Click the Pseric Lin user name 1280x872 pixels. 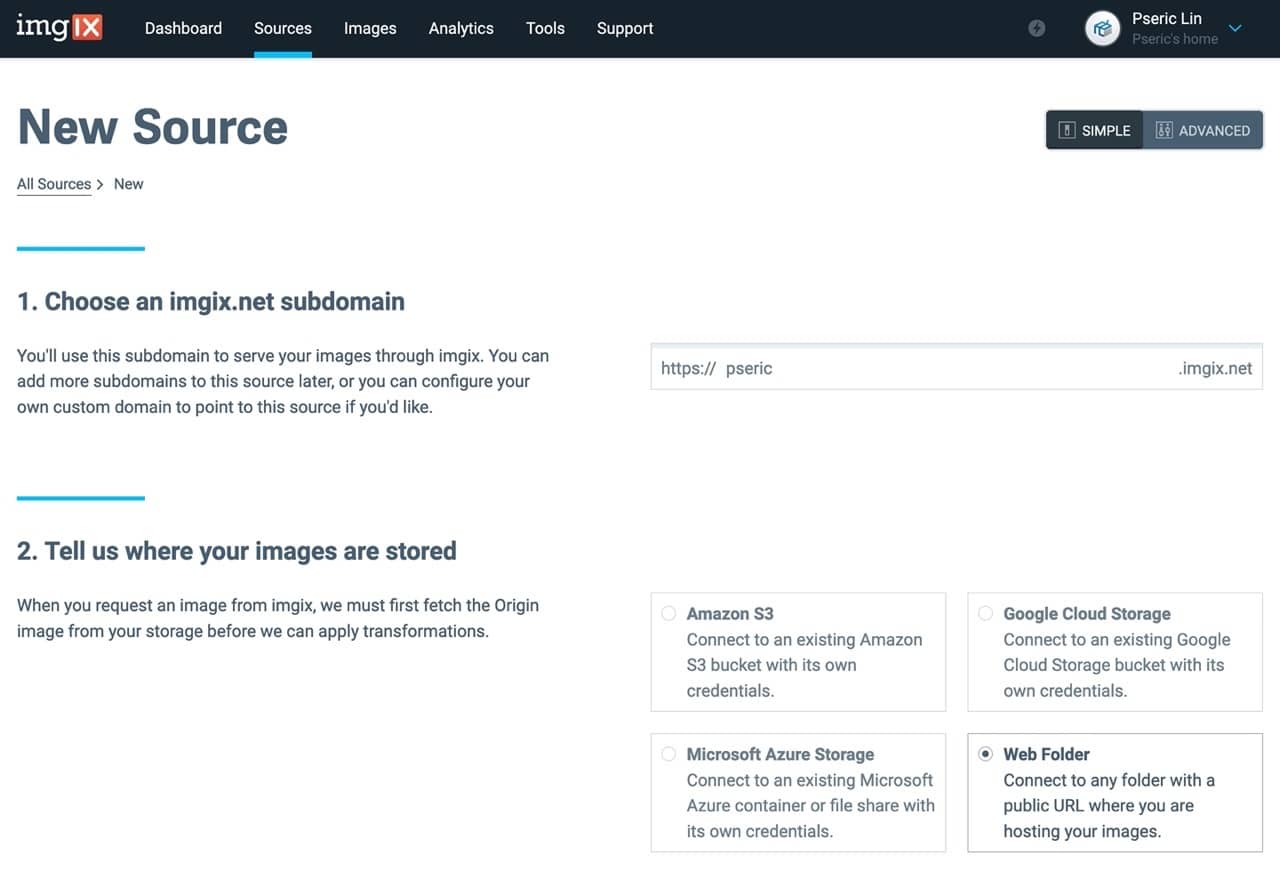[1167, 18]
